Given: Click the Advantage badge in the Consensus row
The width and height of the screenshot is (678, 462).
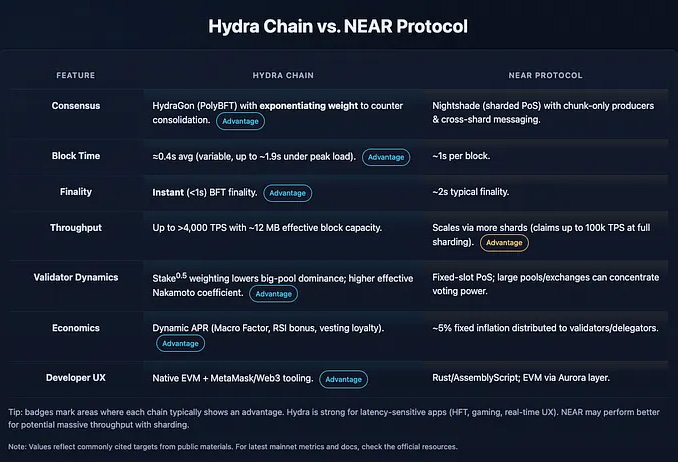Looking at the screenshot, I should pyautogui.click(x=240, y=120).
